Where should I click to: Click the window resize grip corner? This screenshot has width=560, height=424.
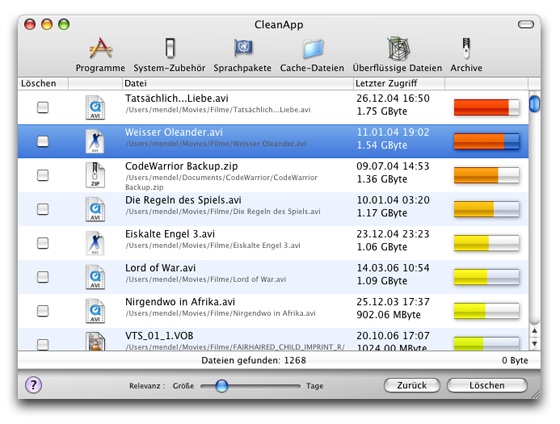click(536, 393)
